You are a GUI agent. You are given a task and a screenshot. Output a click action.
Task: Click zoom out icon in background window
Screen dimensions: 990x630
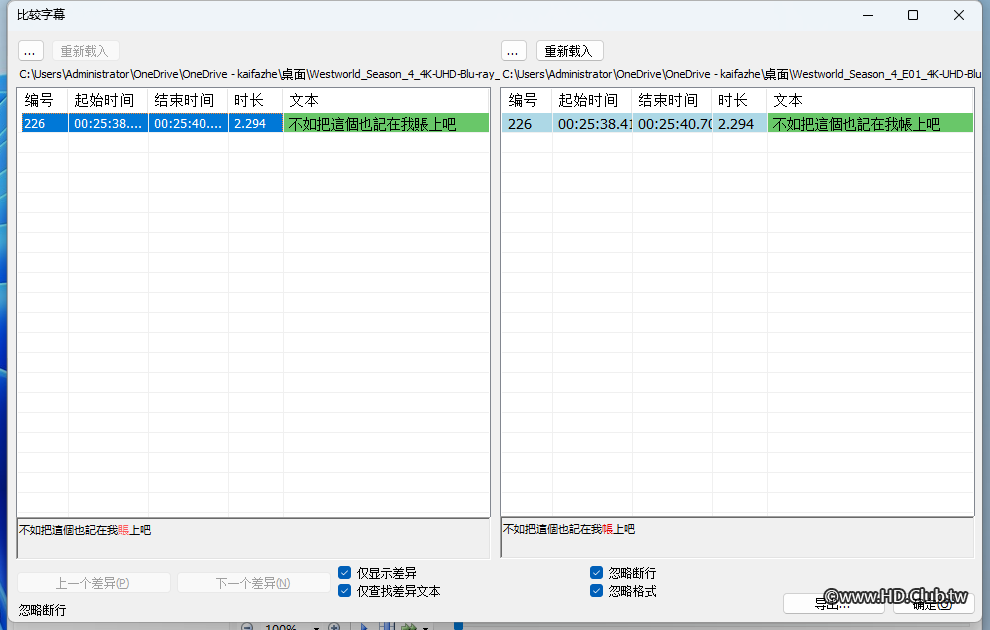[x=248, y=627]
